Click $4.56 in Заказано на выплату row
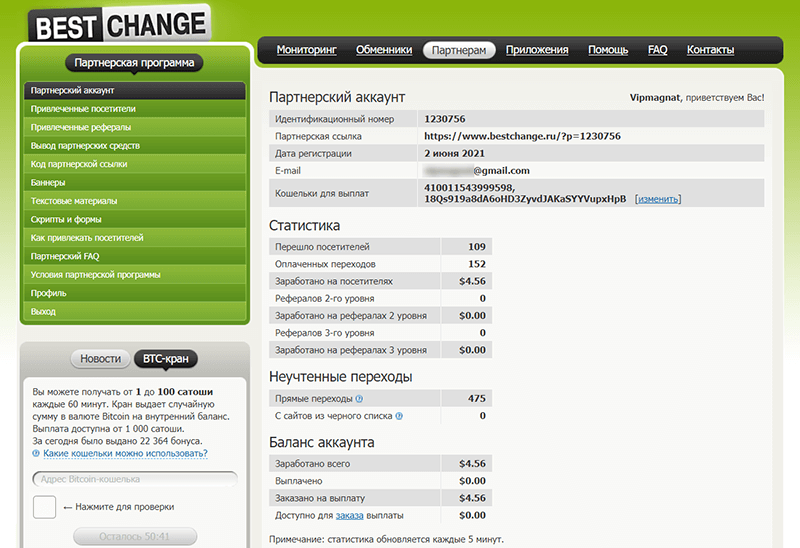 pyautogui.click(x=472, y=498)
